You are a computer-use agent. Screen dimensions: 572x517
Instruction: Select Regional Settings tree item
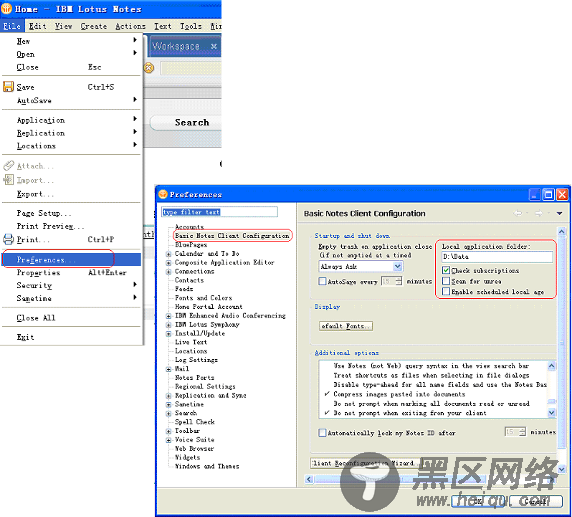point(205,386)
